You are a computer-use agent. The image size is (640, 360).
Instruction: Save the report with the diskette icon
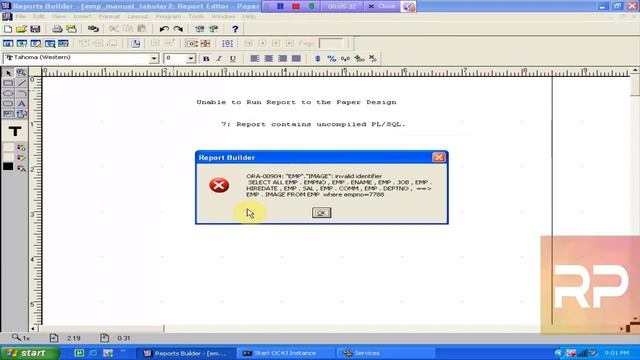pos(35,29)
